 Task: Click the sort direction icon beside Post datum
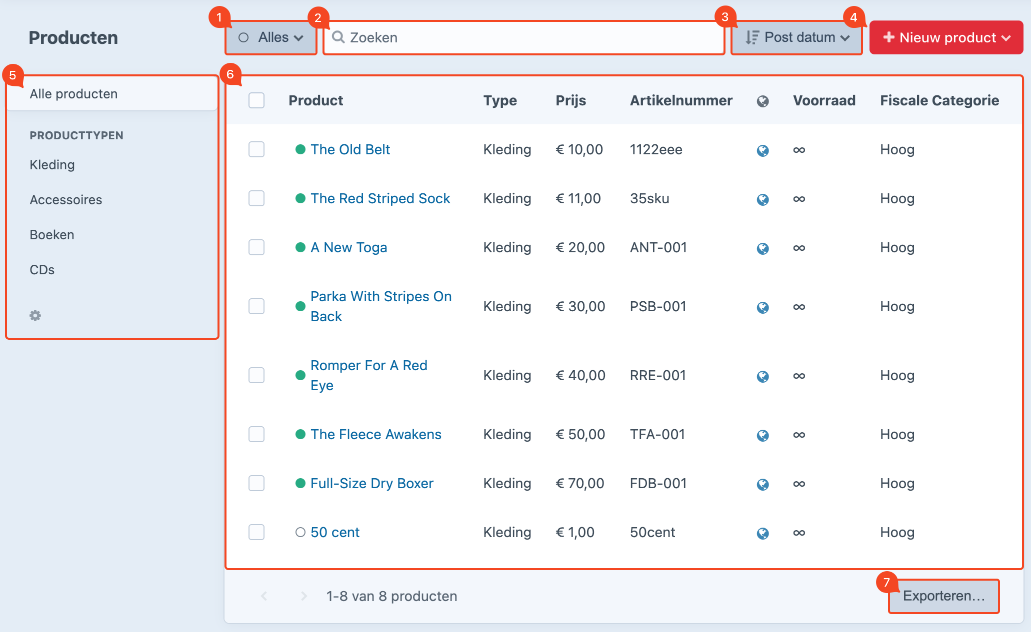point(752,38)
